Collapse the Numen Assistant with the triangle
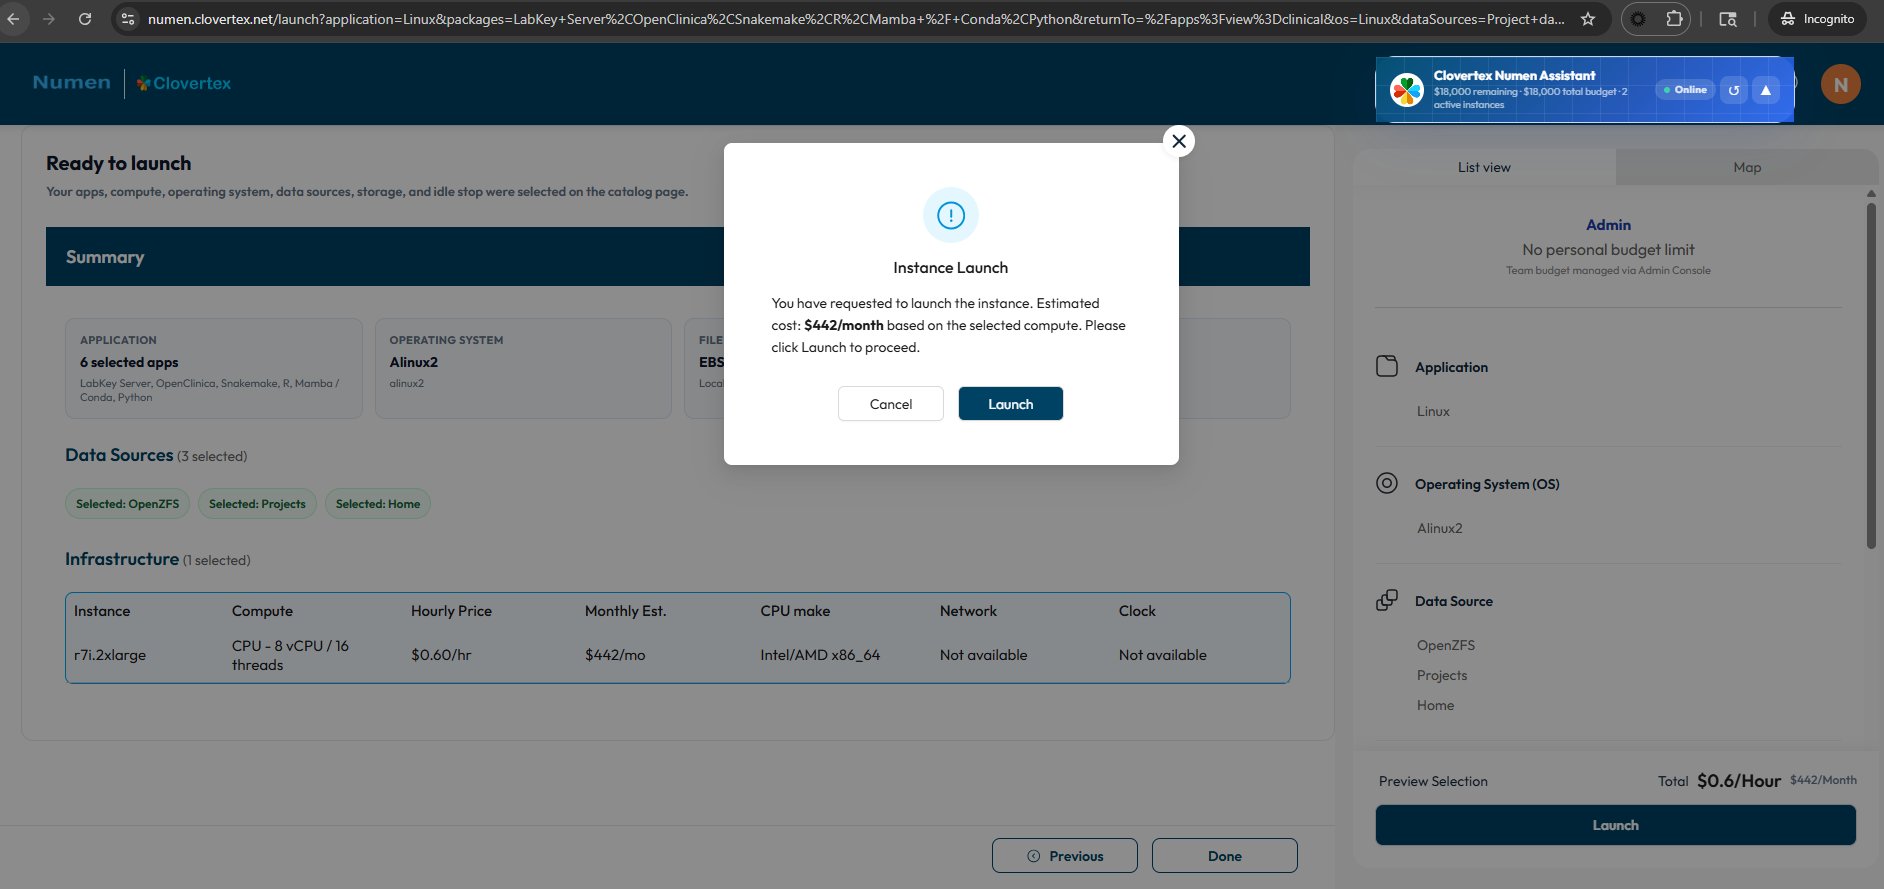The height and width of the screenshot is (889, 1884). click(x=1766, y=90)
